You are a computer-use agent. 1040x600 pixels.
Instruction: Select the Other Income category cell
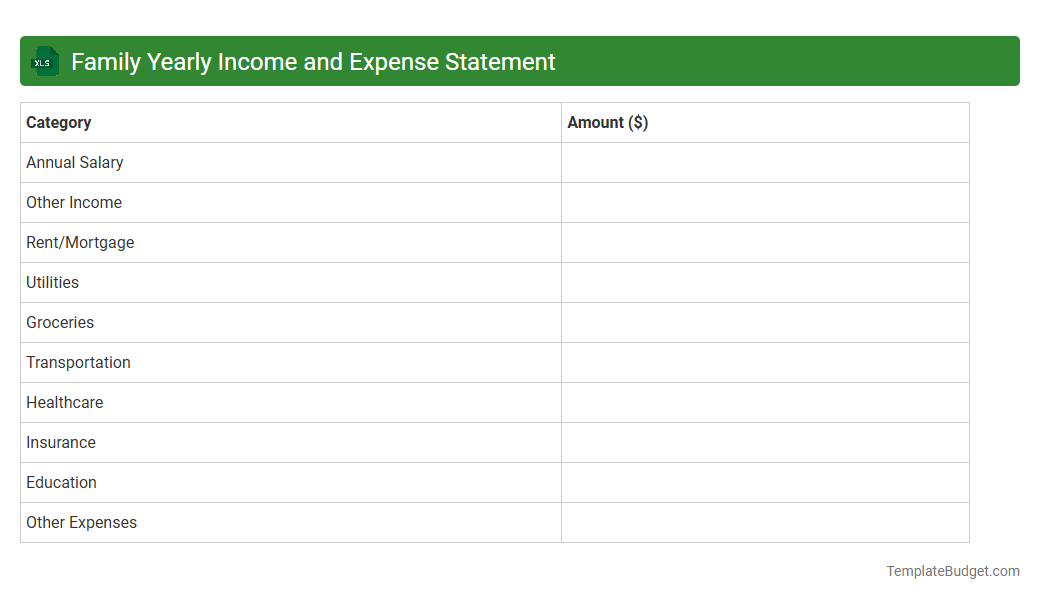[x=74, y=202]
